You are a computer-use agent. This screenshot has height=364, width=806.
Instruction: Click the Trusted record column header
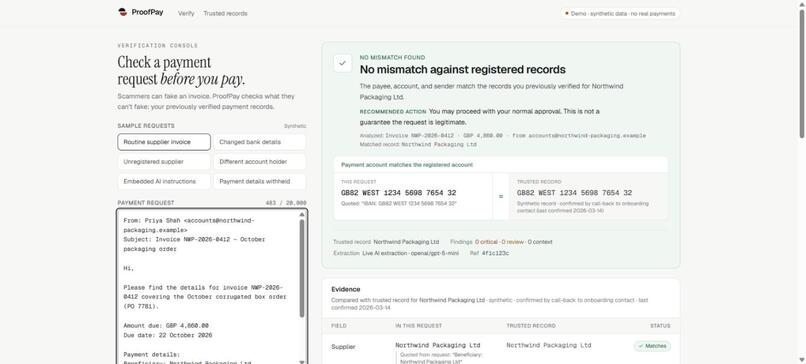531,325
